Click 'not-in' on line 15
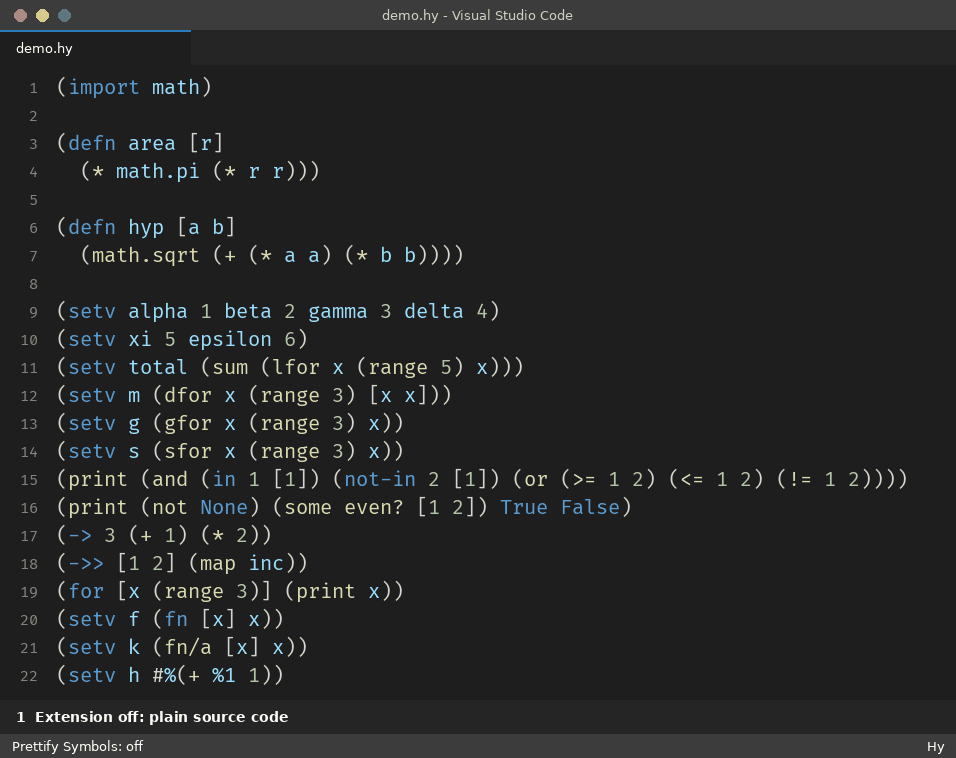Viewport: 956px width, 758px height. click(x=380, y=480)
